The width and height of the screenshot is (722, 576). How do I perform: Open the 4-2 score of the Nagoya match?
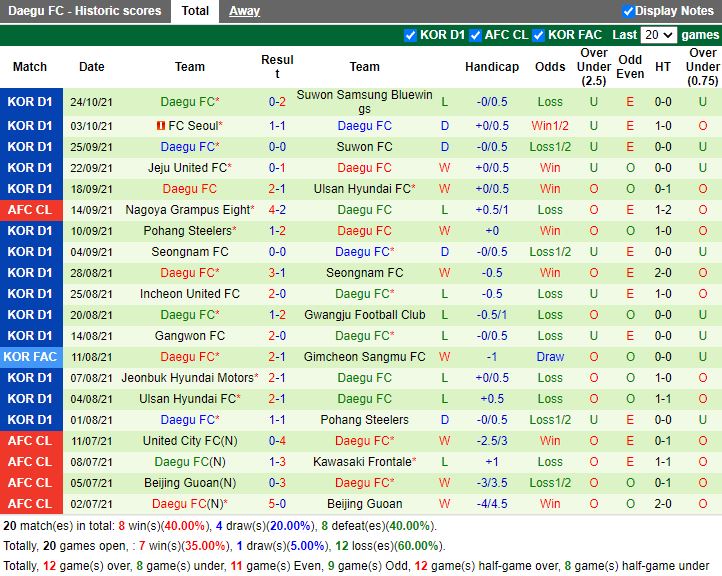point(277,210)
